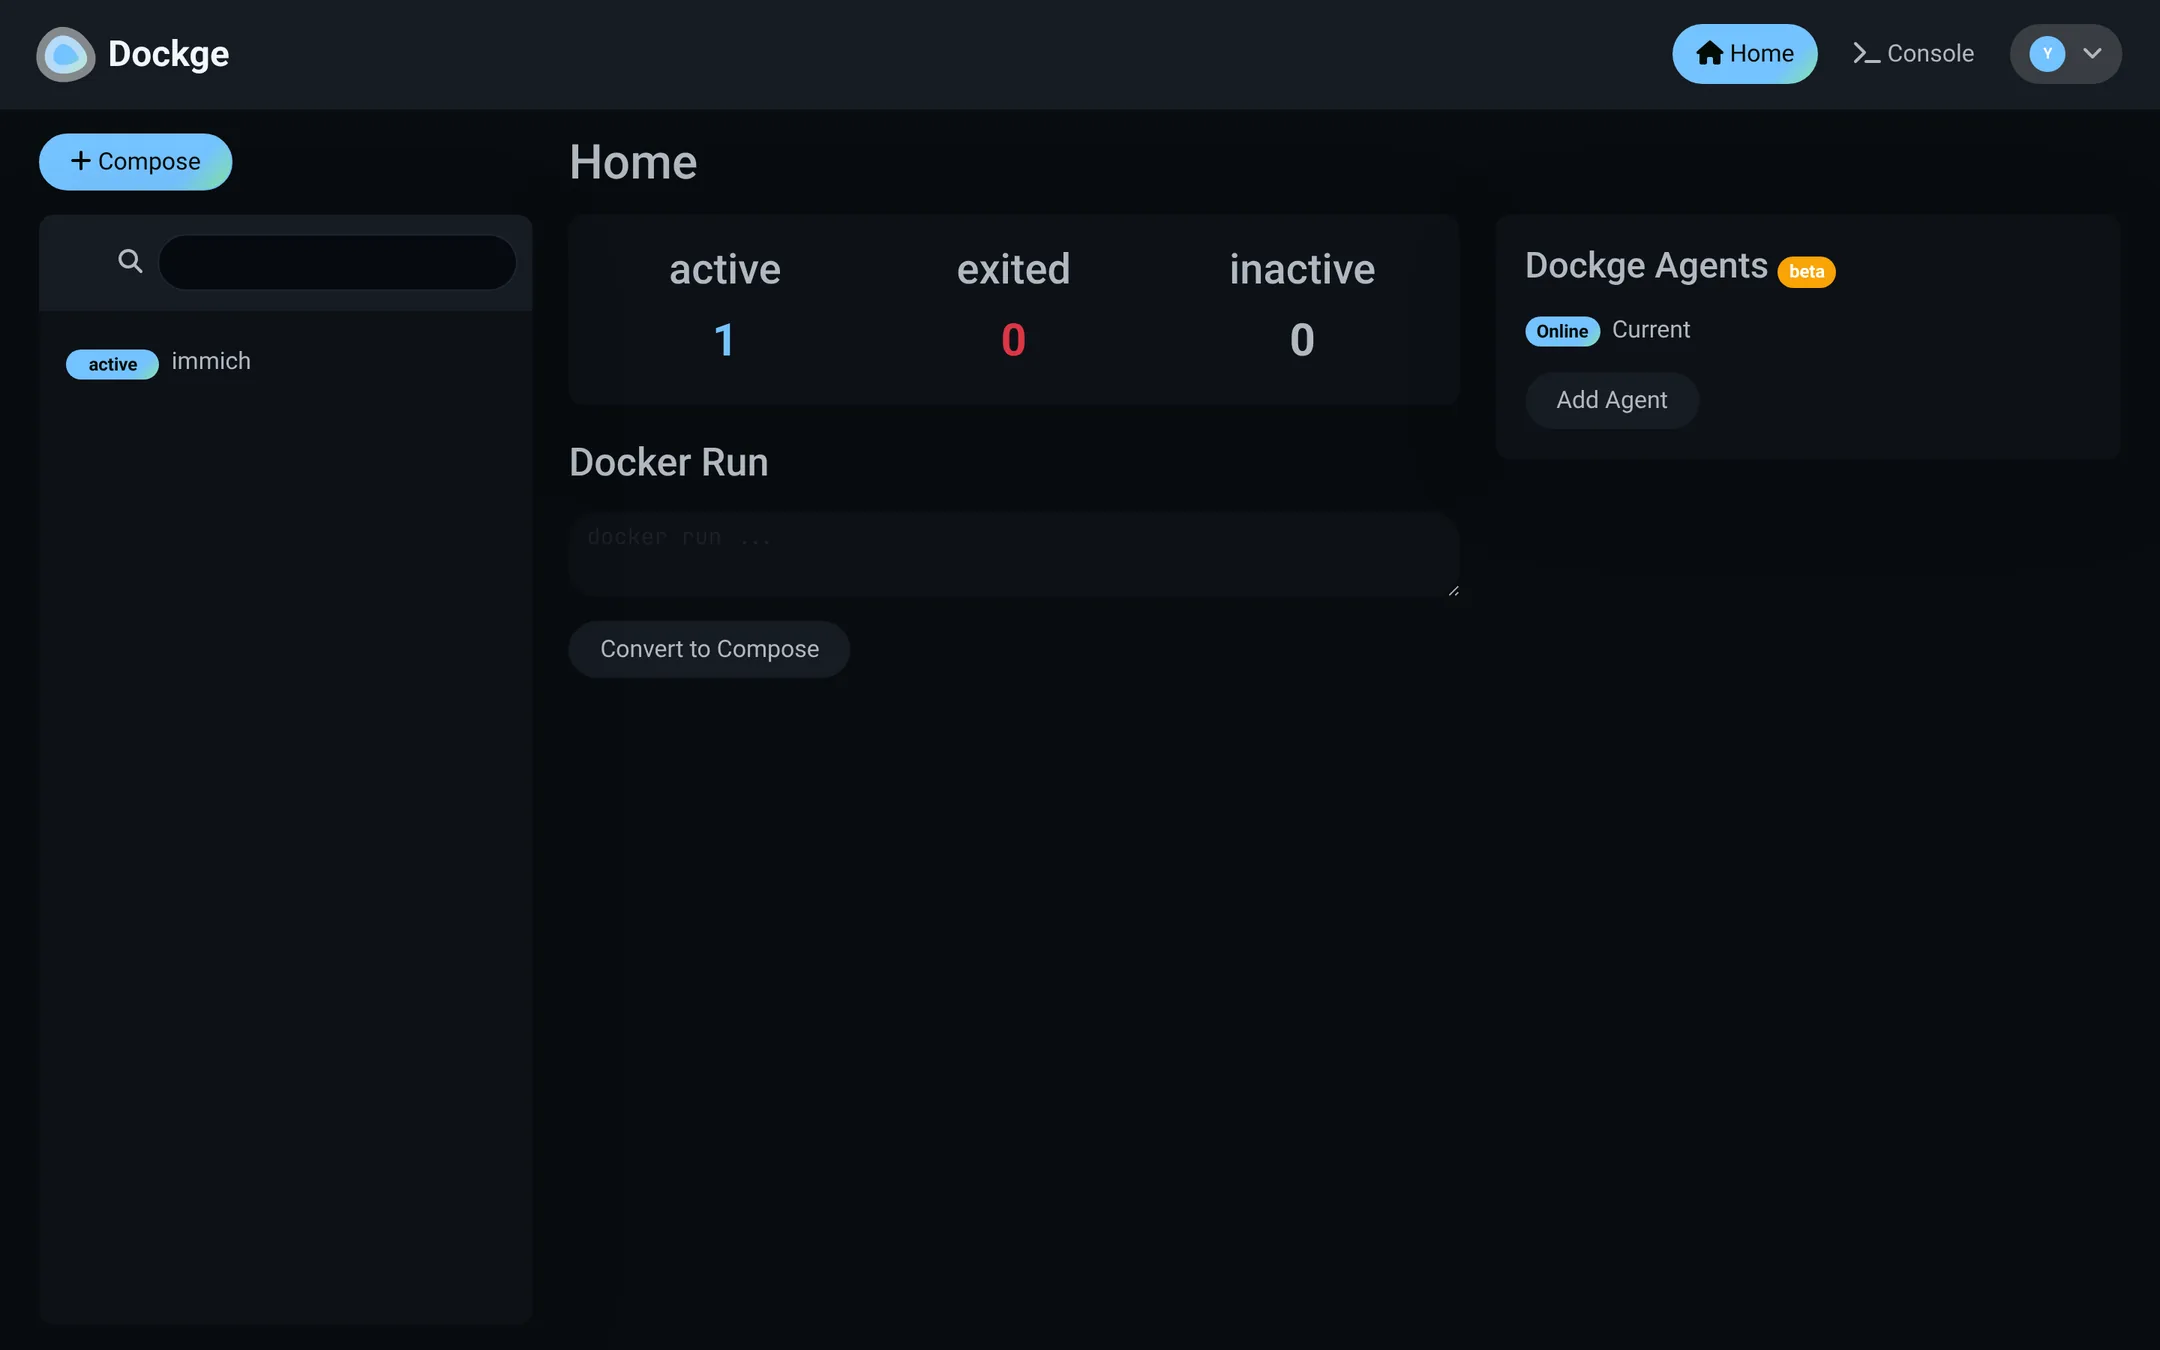Click the textarea resize handle corner
Screen dimensions: 2160x1350
1453,591
